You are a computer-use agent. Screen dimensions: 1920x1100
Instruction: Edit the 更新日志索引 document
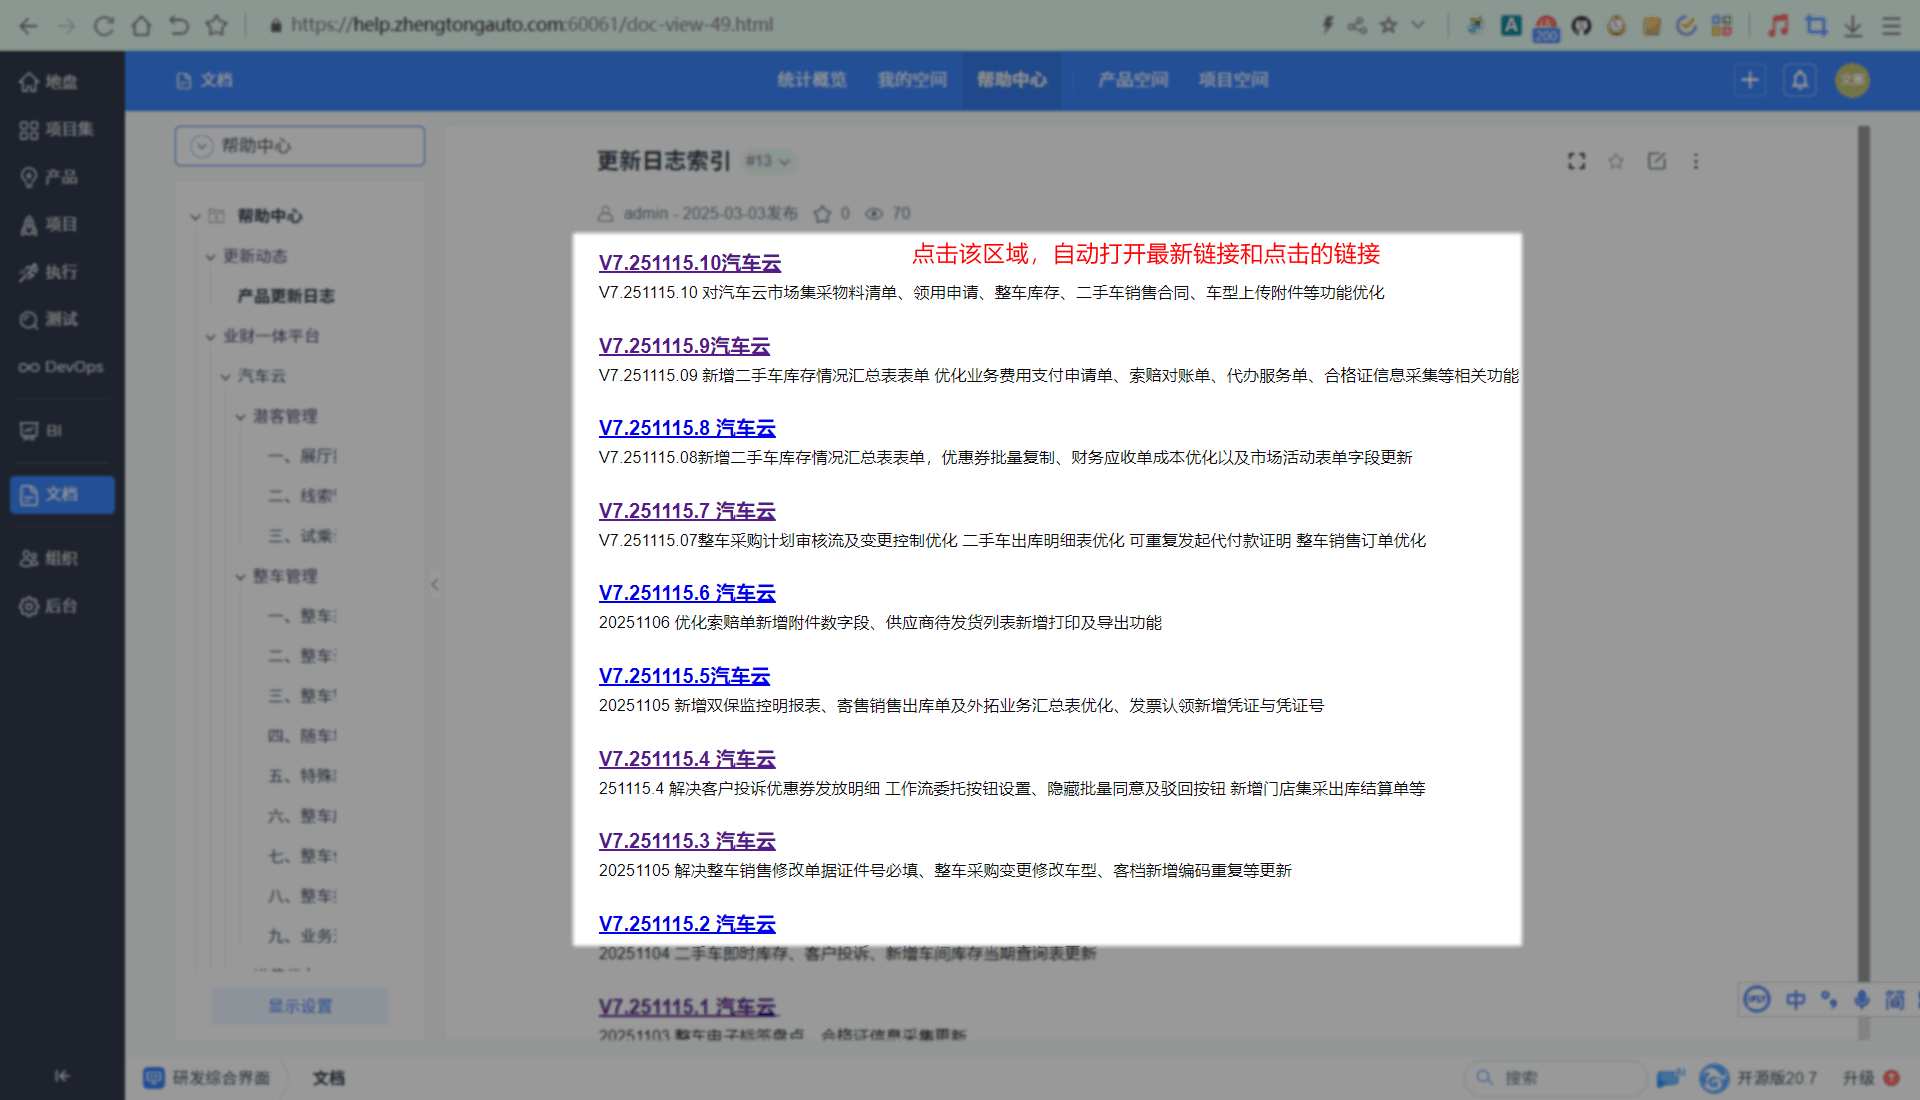(1656, 161)
